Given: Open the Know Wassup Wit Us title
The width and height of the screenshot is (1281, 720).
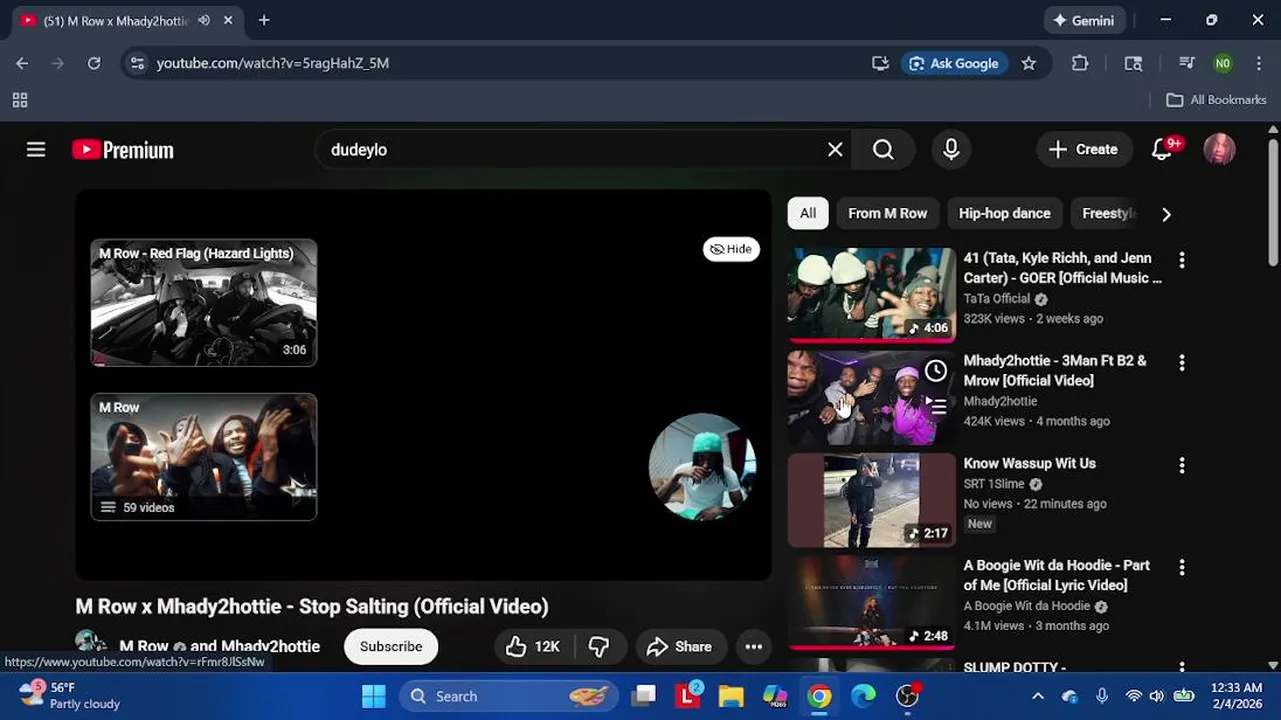Looking at the screenshot, I should pos(1029,463).
